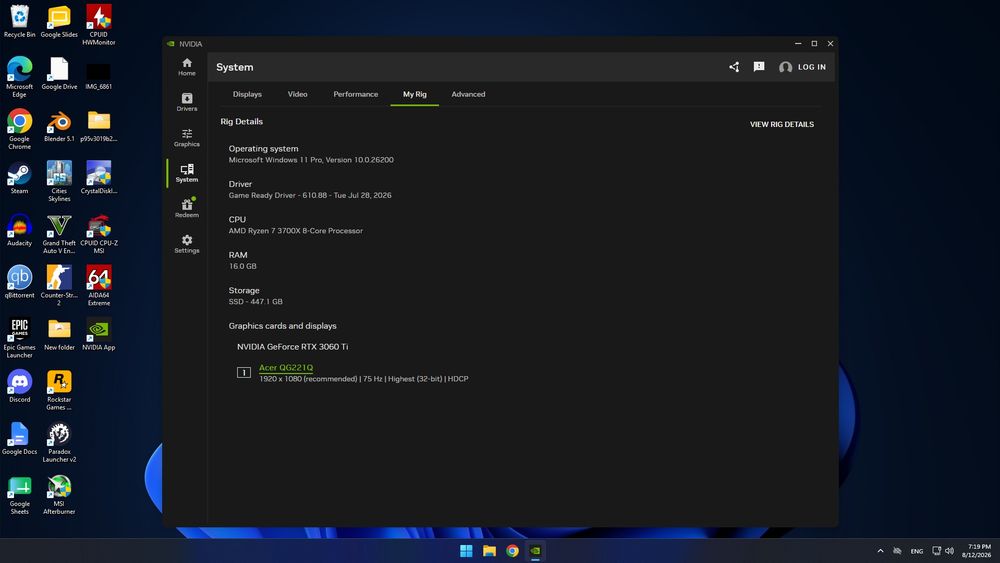This screenshot has height=563, width=1000.
Task: Switch to the Video tab
Action: point(297,94)
